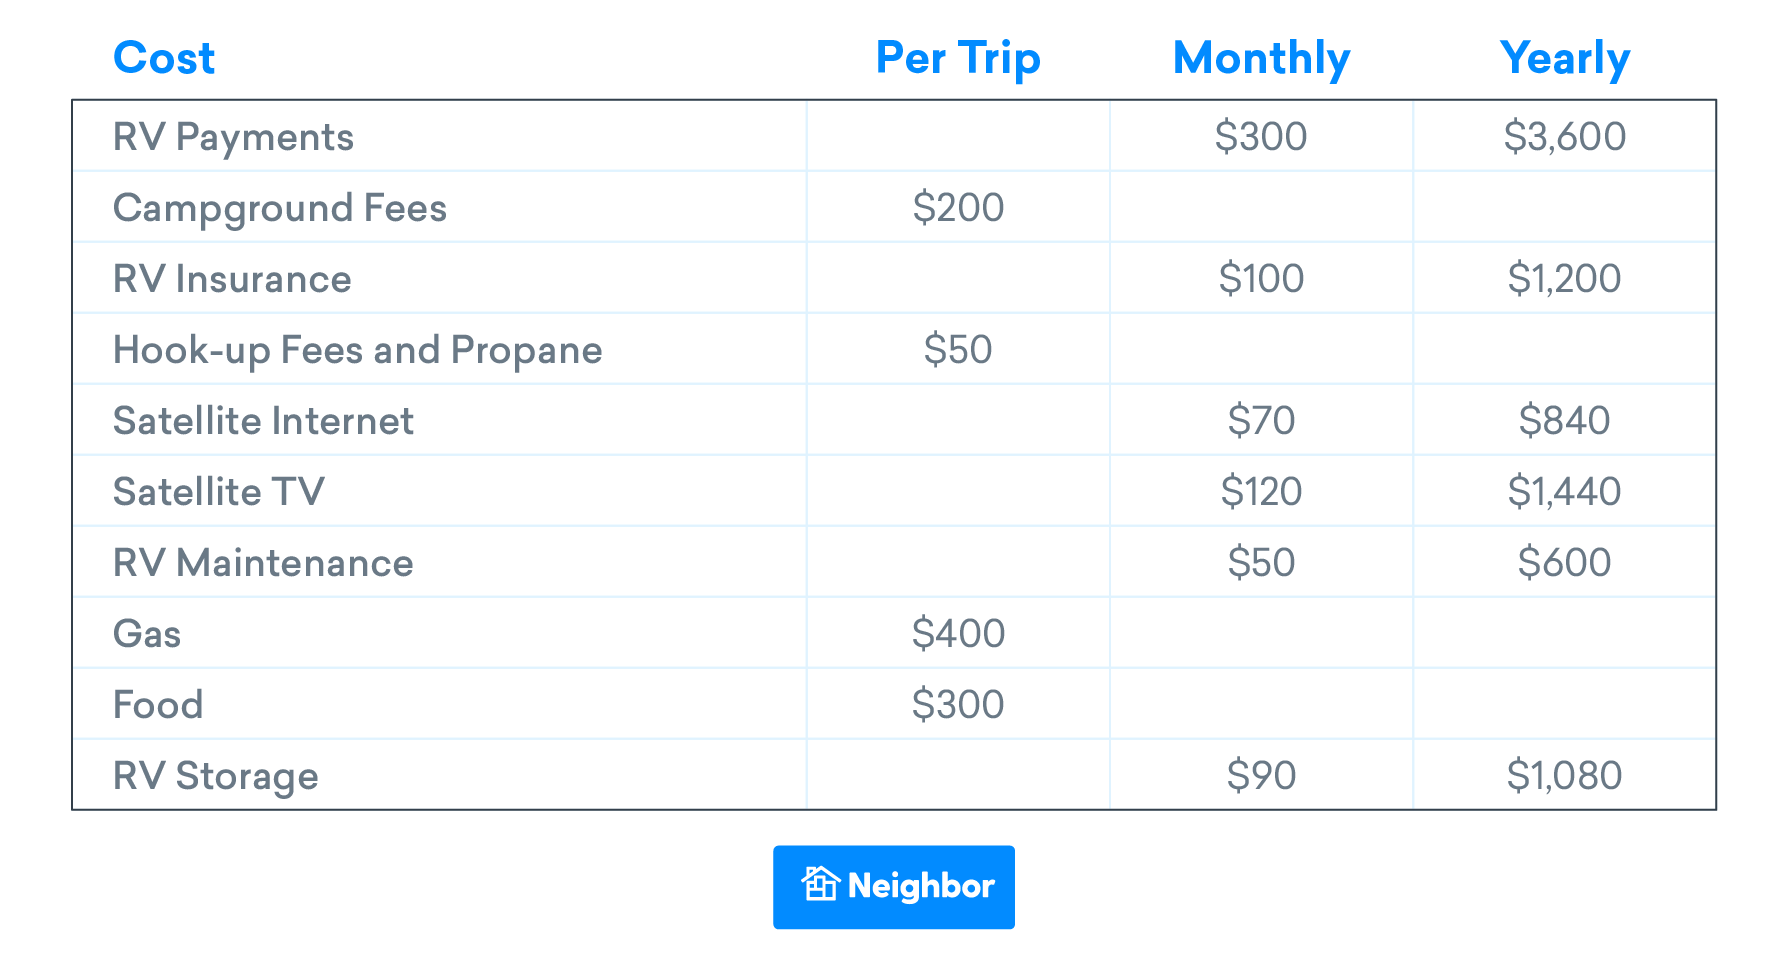This screenshot has width=1789, height=966.
Task: Click the $840 yearly internet cell
Action: pyautogui.click(x=1564, y=421)
